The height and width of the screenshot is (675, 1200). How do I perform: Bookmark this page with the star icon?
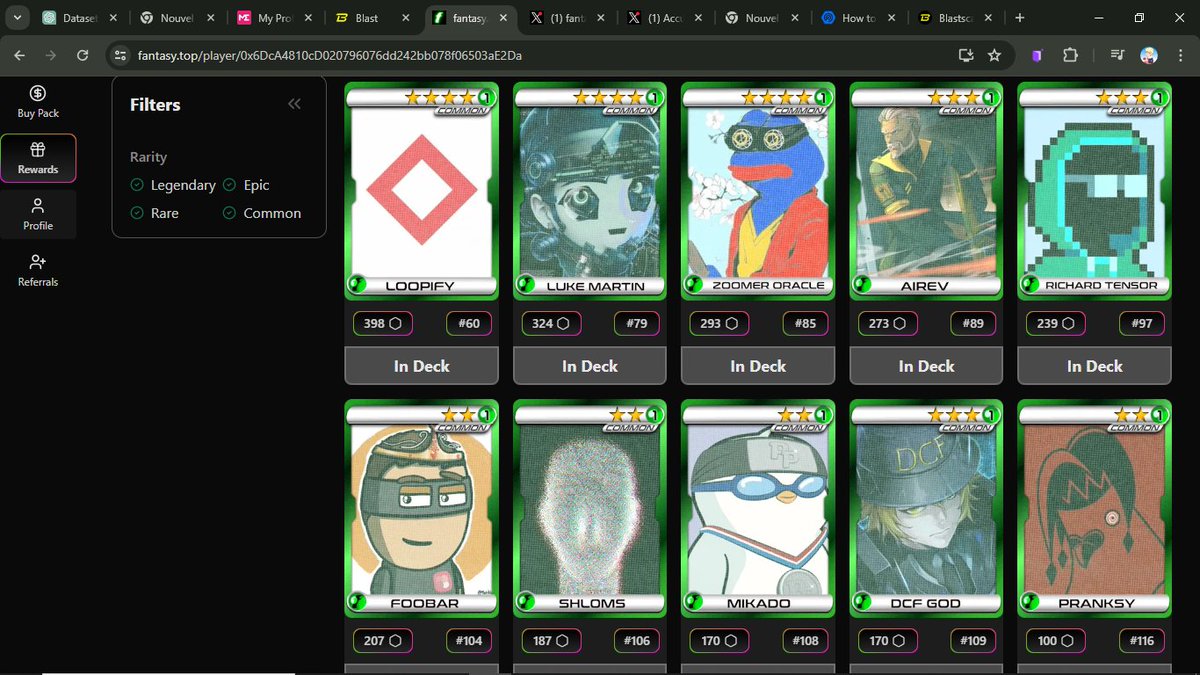[994, 56]
